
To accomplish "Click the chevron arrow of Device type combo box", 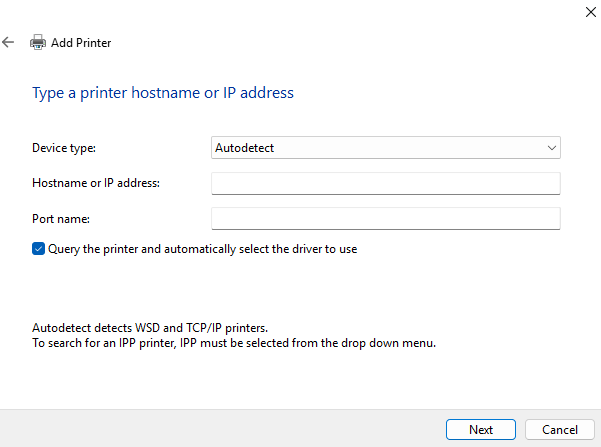I will click(551, 148).
